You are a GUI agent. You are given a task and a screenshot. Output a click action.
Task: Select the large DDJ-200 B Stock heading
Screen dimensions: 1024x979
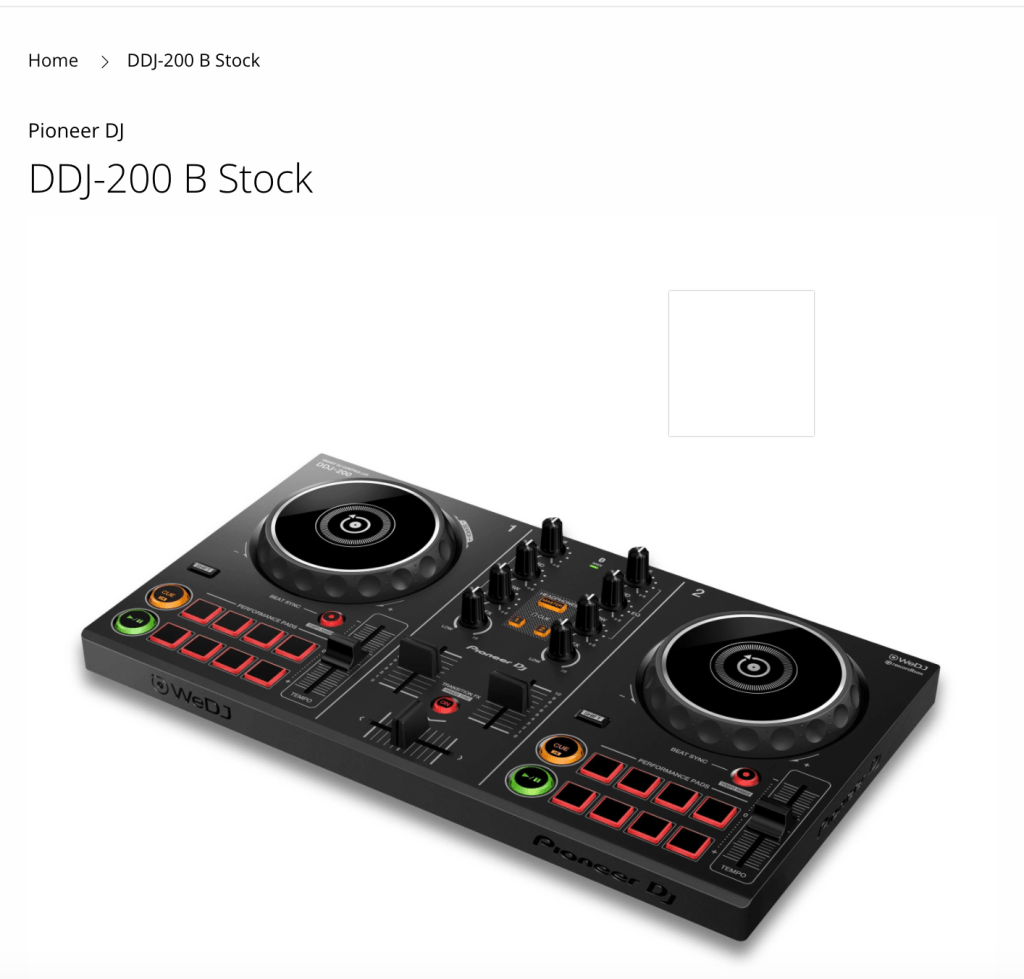tap(170, 179)
